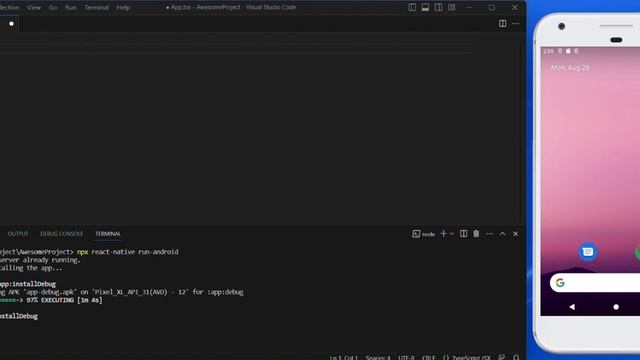
Task: Open the View menu
Action: (x=34, y=7)
